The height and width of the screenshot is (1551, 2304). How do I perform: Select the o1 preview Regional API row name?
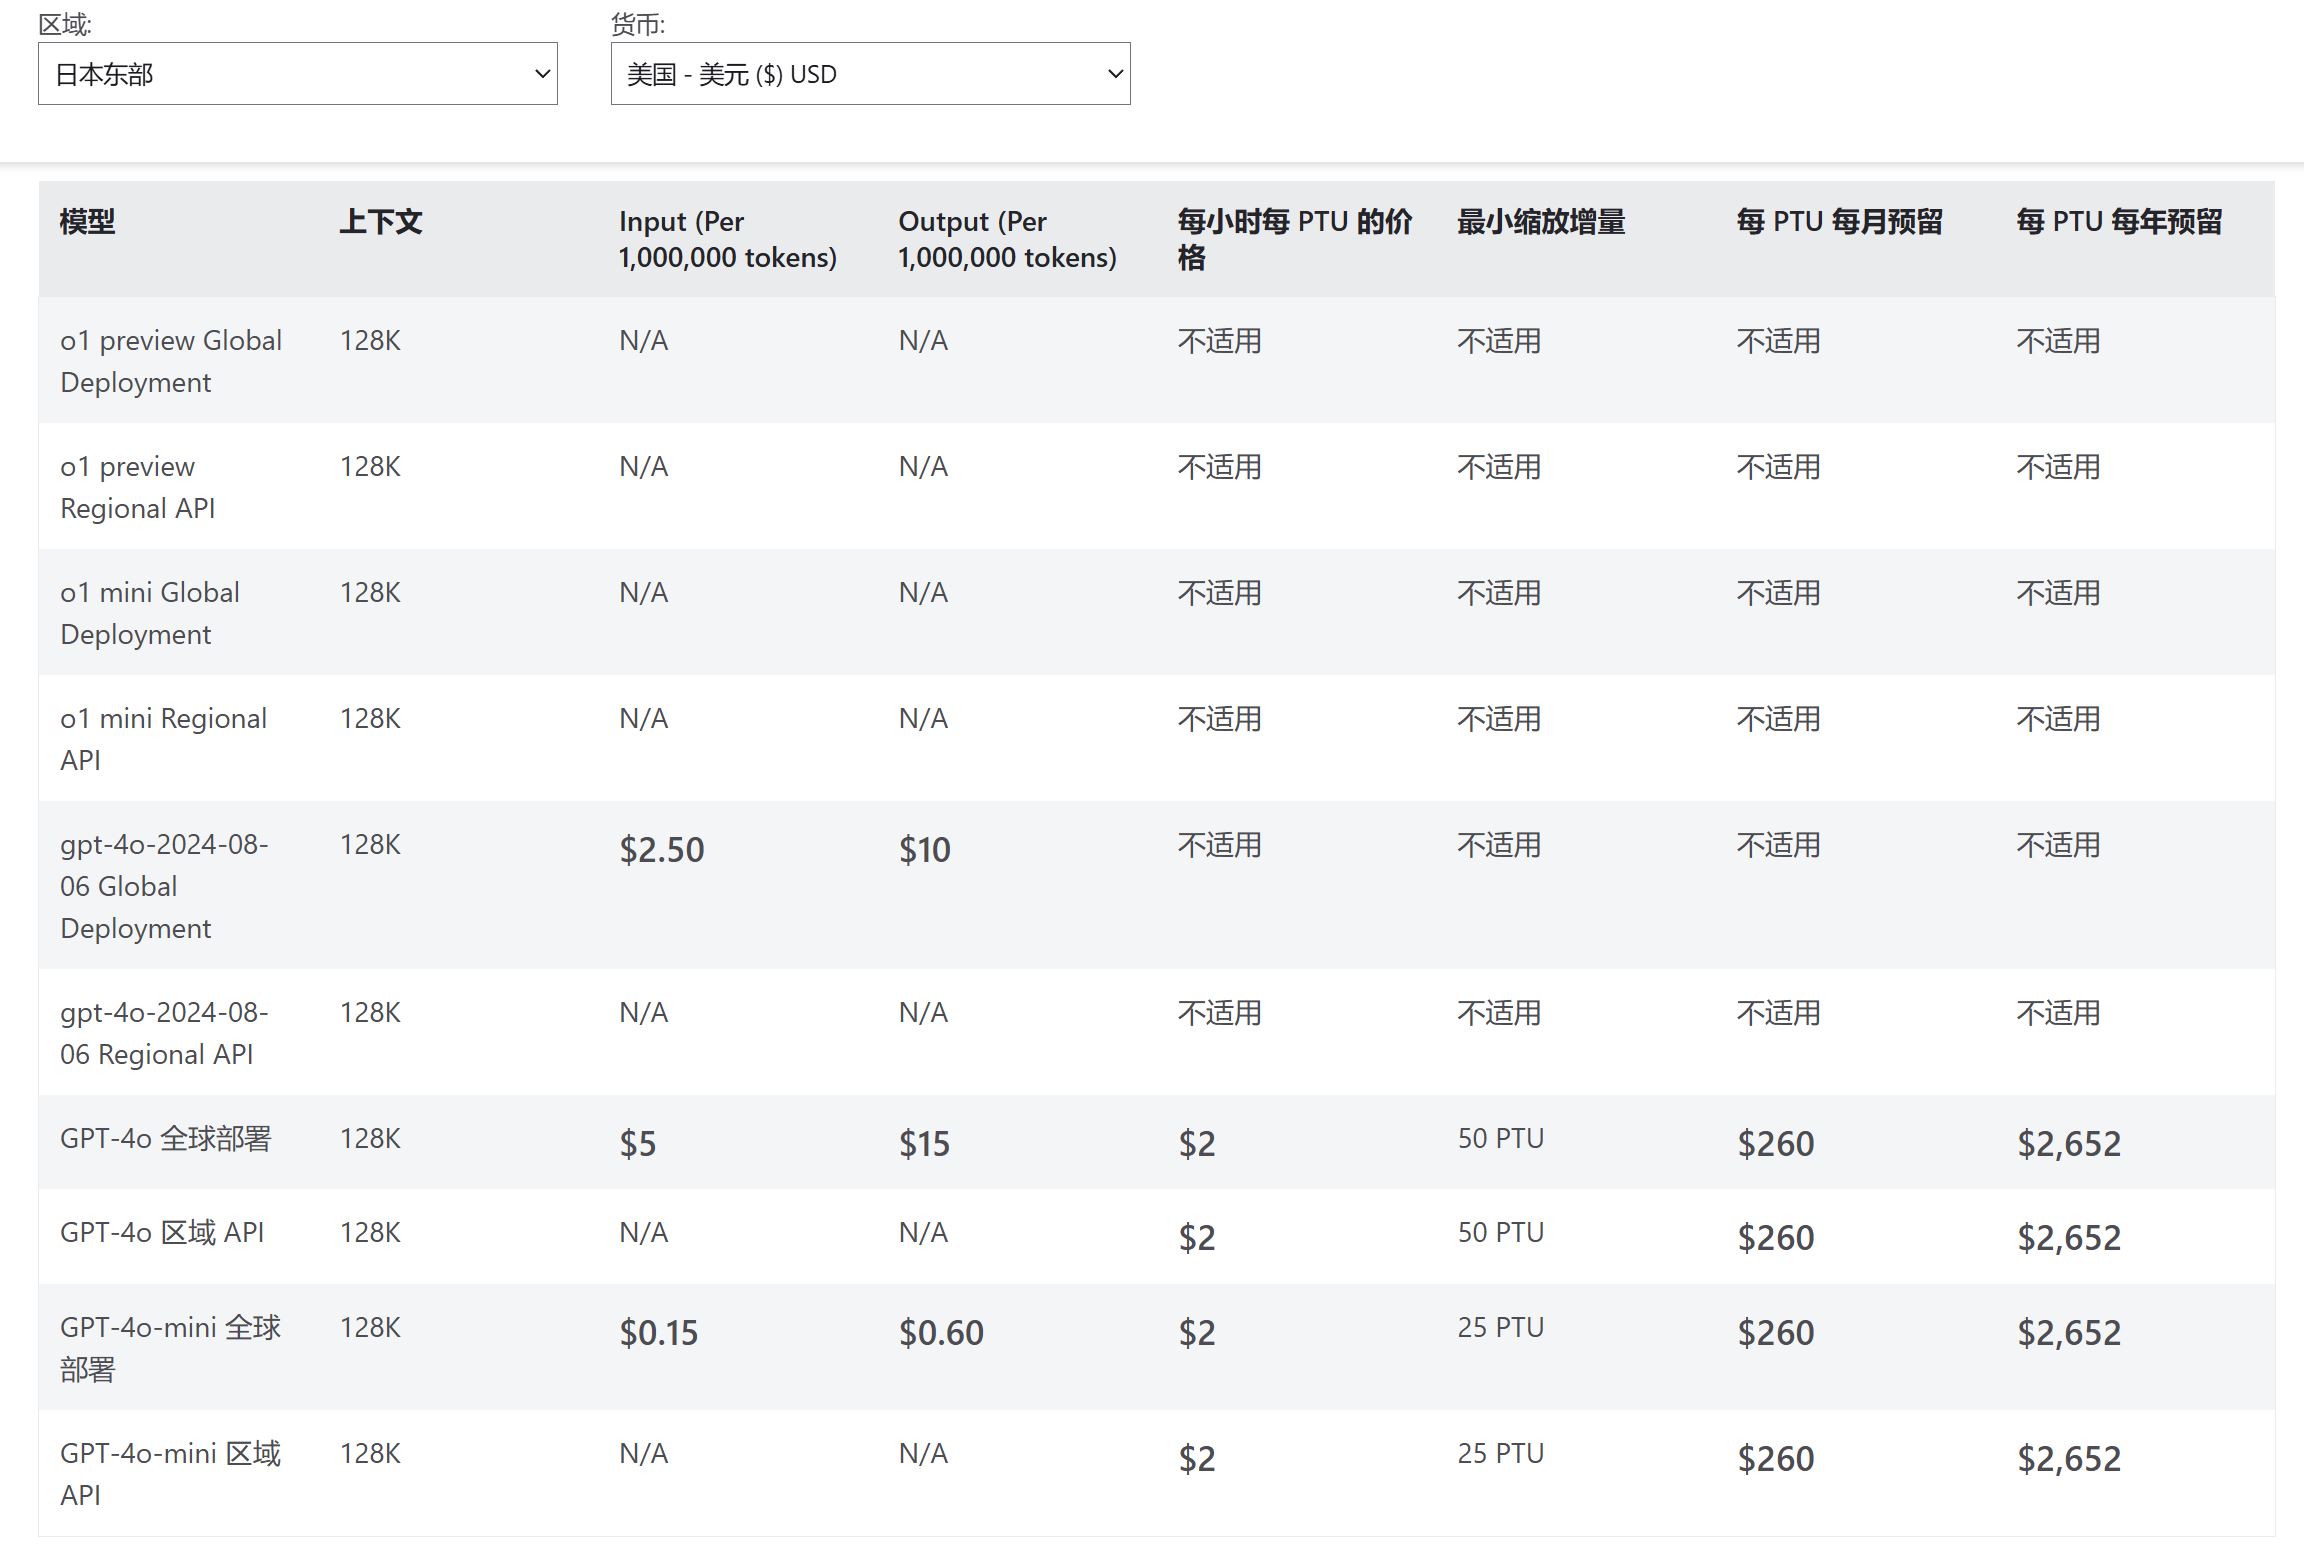[138, 487]
